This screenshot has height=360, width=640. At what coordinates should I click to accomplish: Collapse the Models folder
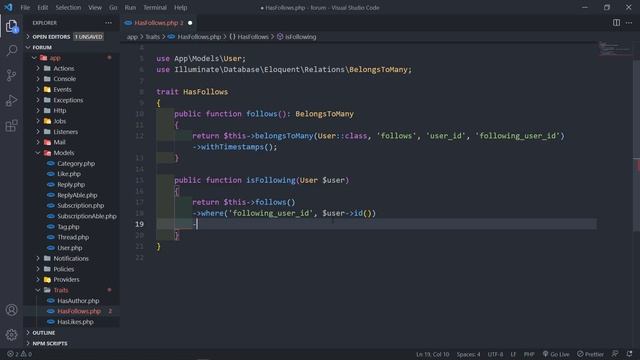pos(71,153)
